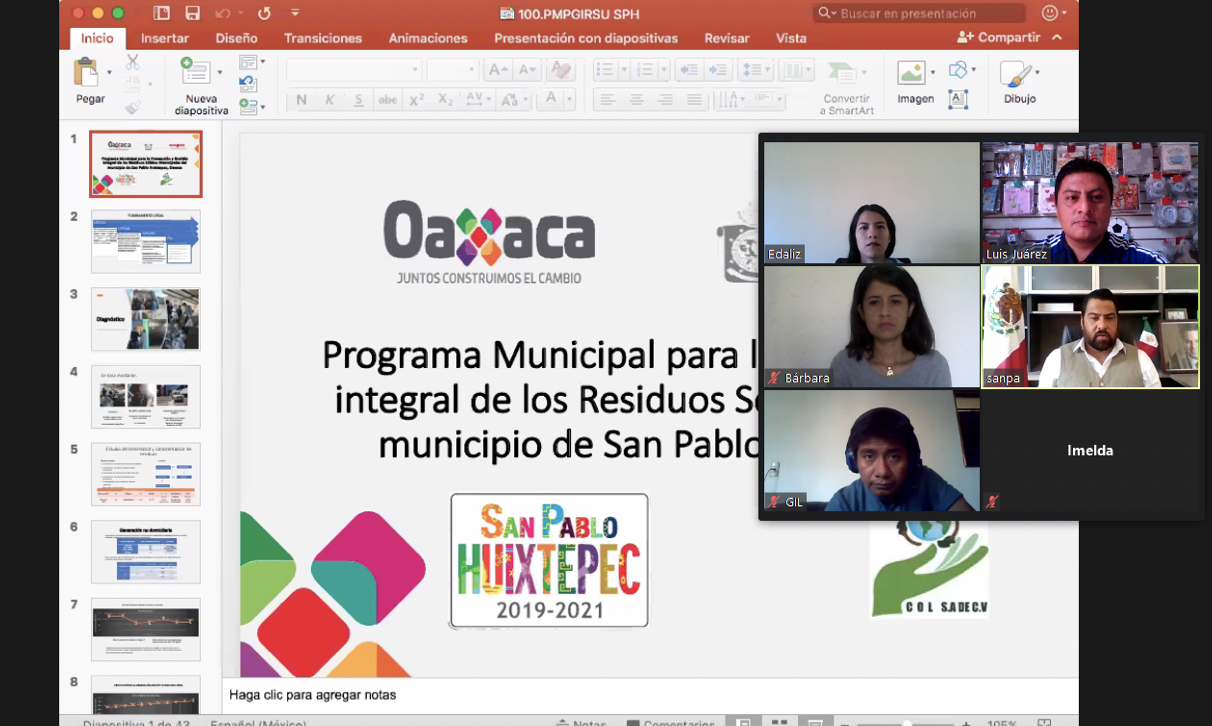
Task: Open the bullets list dropdown arrow
Action: [x=624, y=70]
